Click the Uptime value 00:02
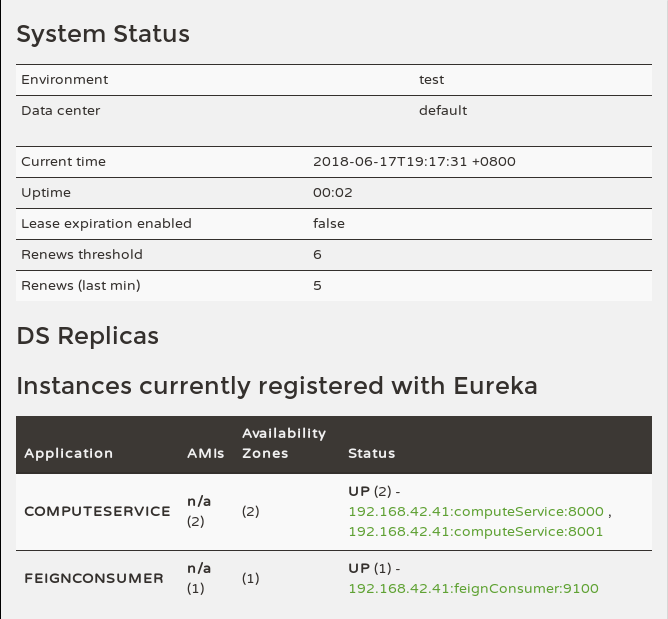Viewport: 668px width, 619px height. click(332, 192)
